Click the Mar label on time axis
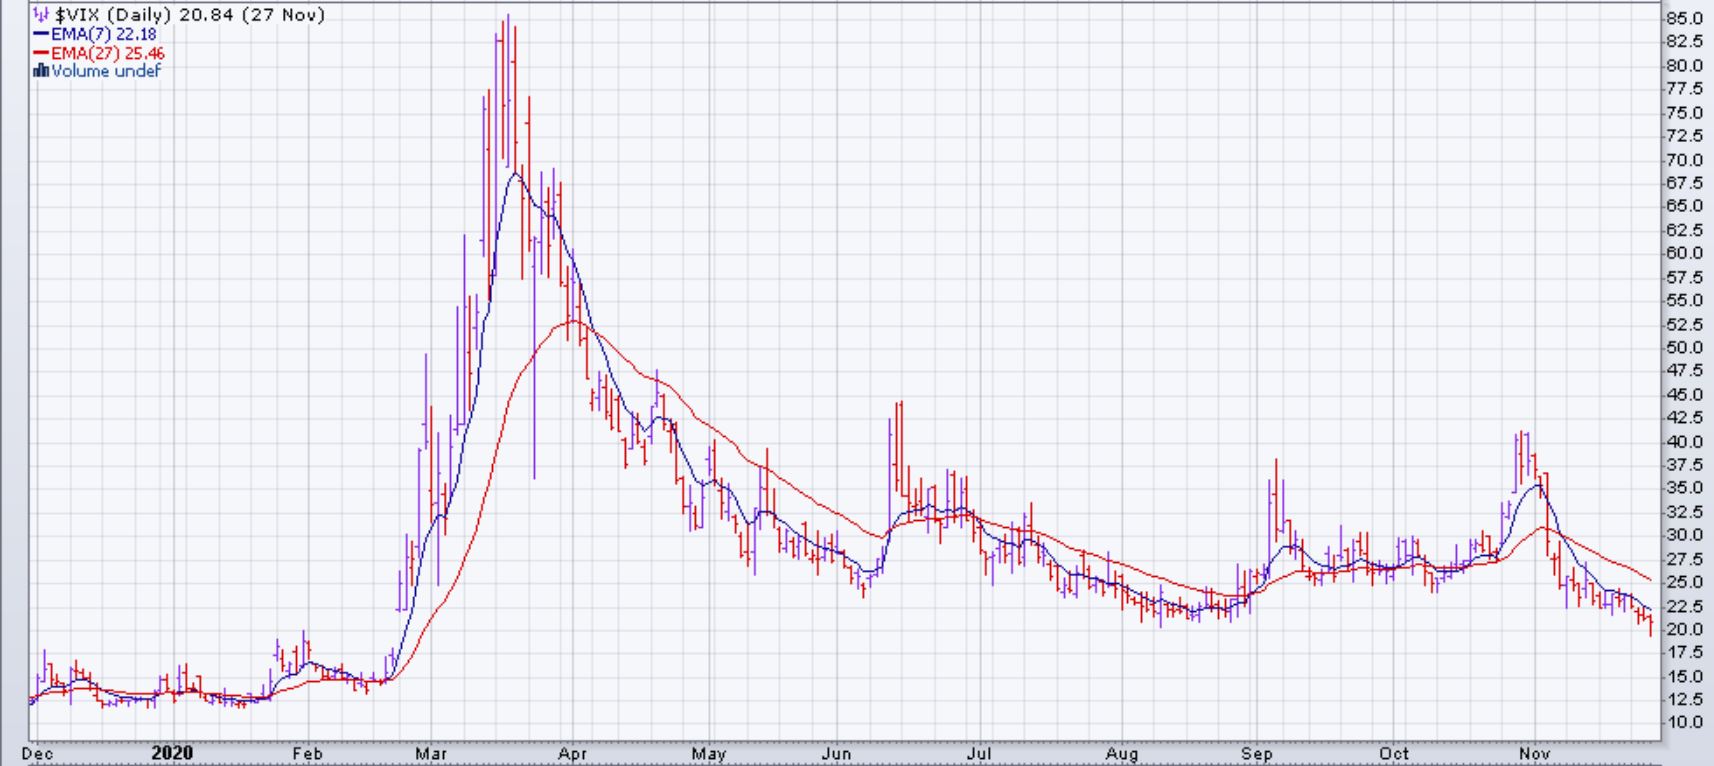 pos(431,754)
